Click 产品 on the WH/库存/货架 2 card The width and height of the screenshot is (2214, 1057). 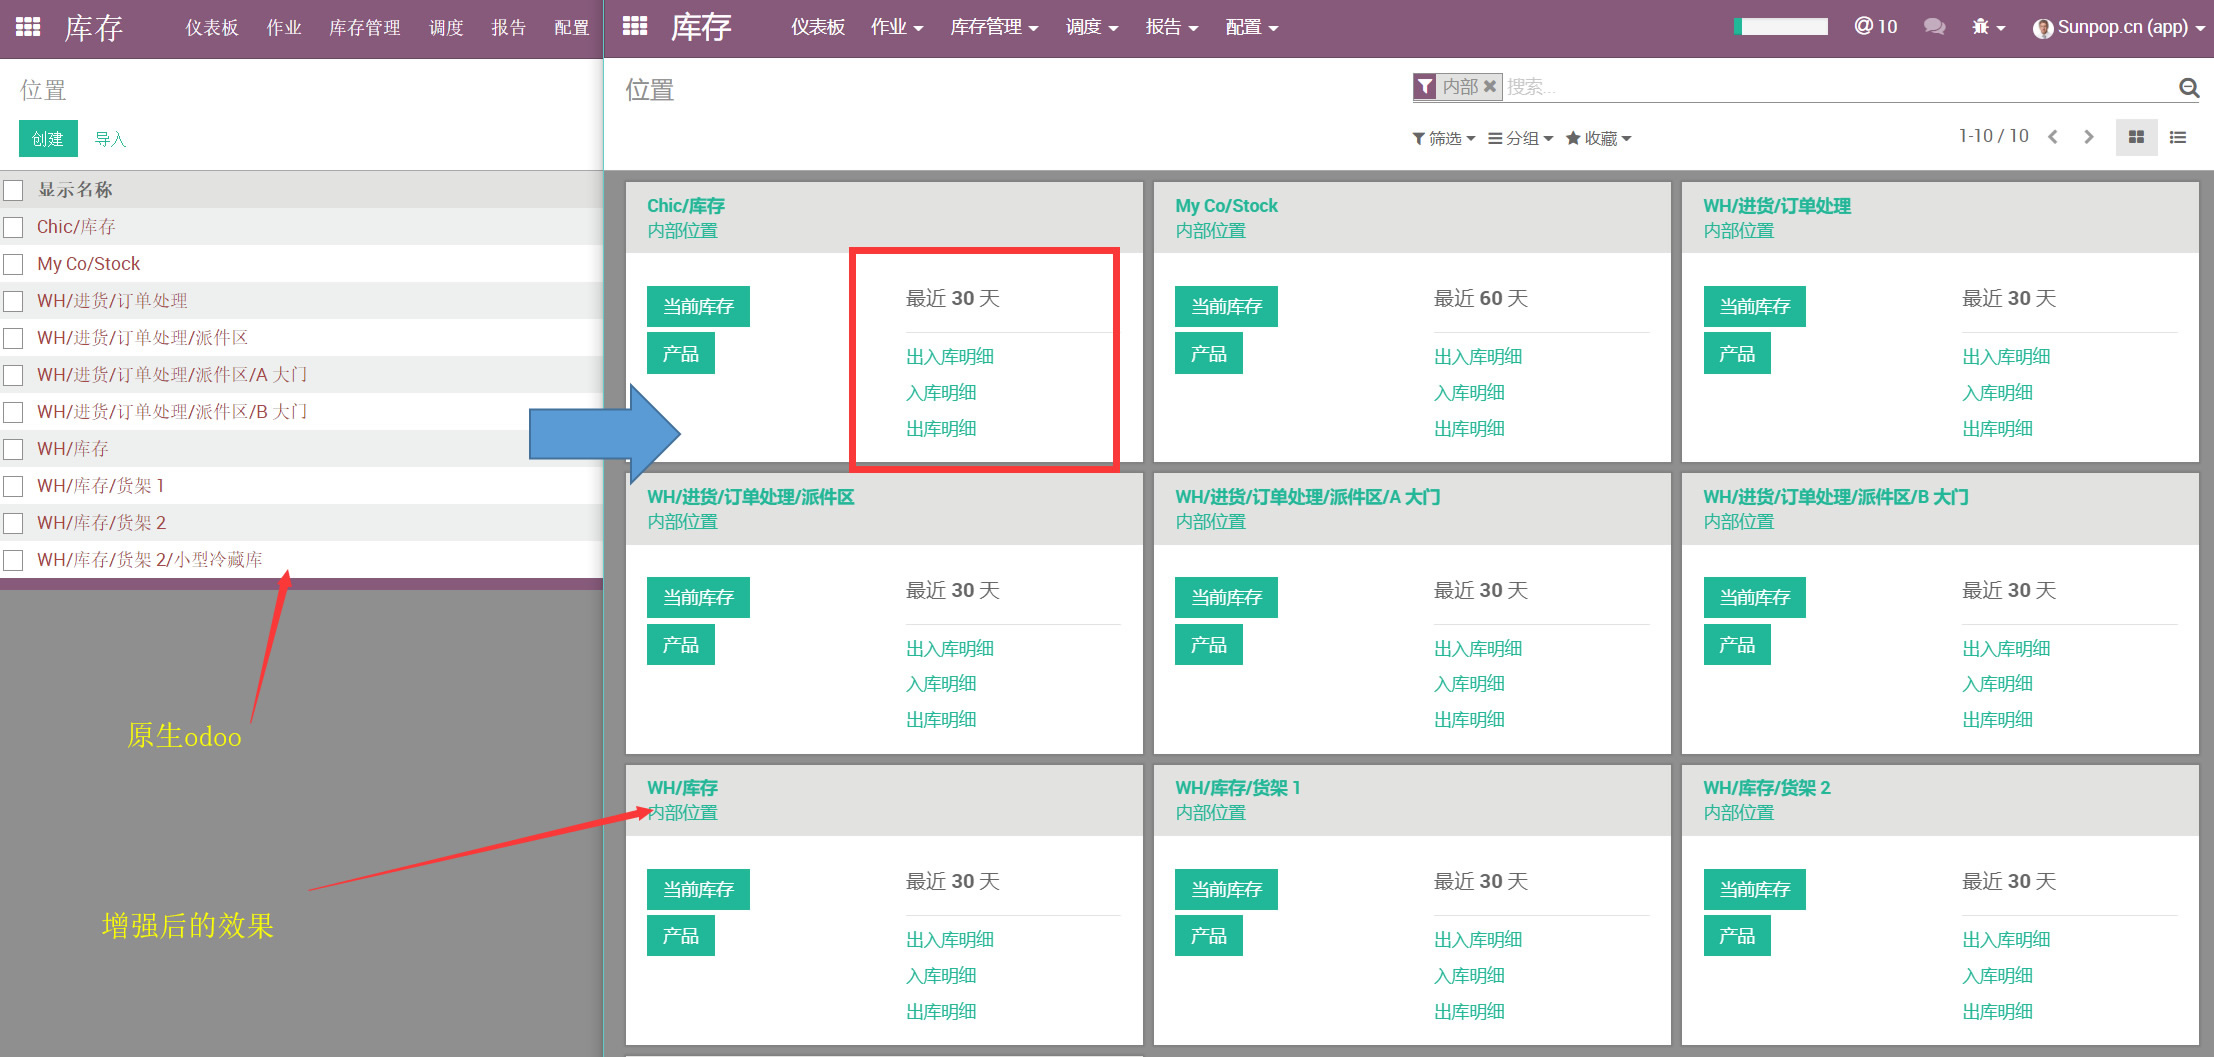[1737, 936]
